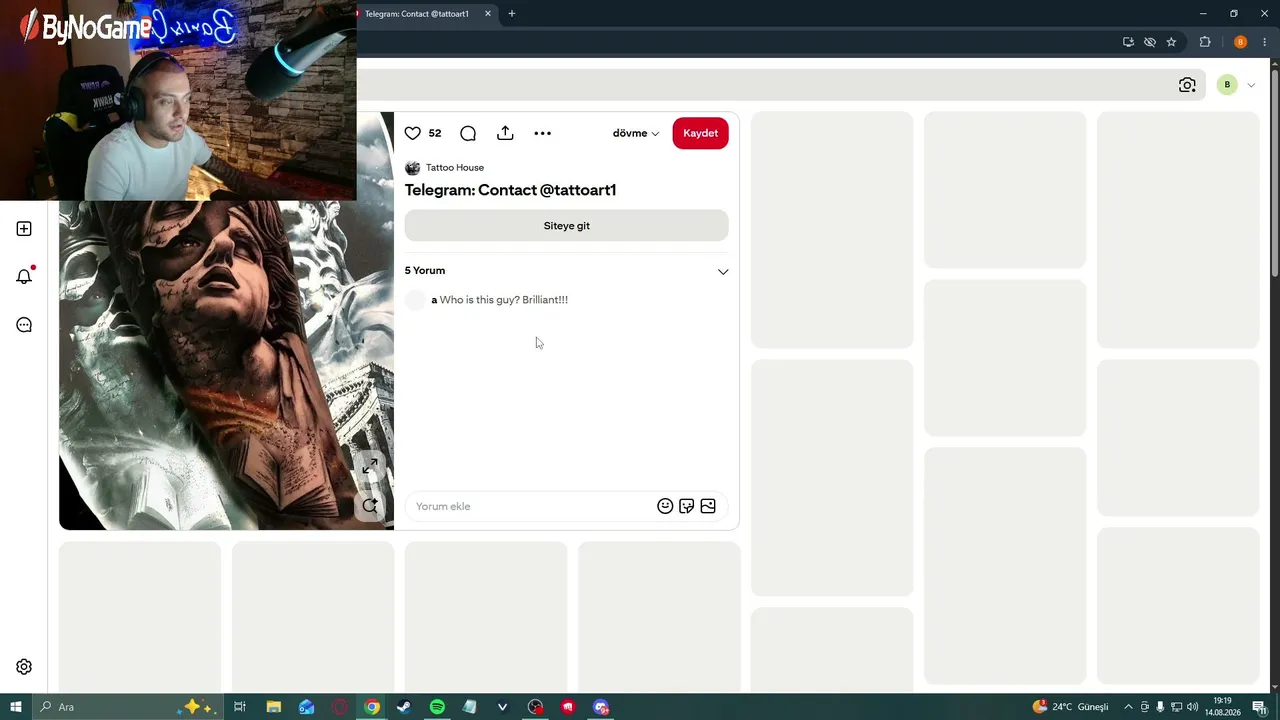Attach a photo to the comment

tap(708, 506)
